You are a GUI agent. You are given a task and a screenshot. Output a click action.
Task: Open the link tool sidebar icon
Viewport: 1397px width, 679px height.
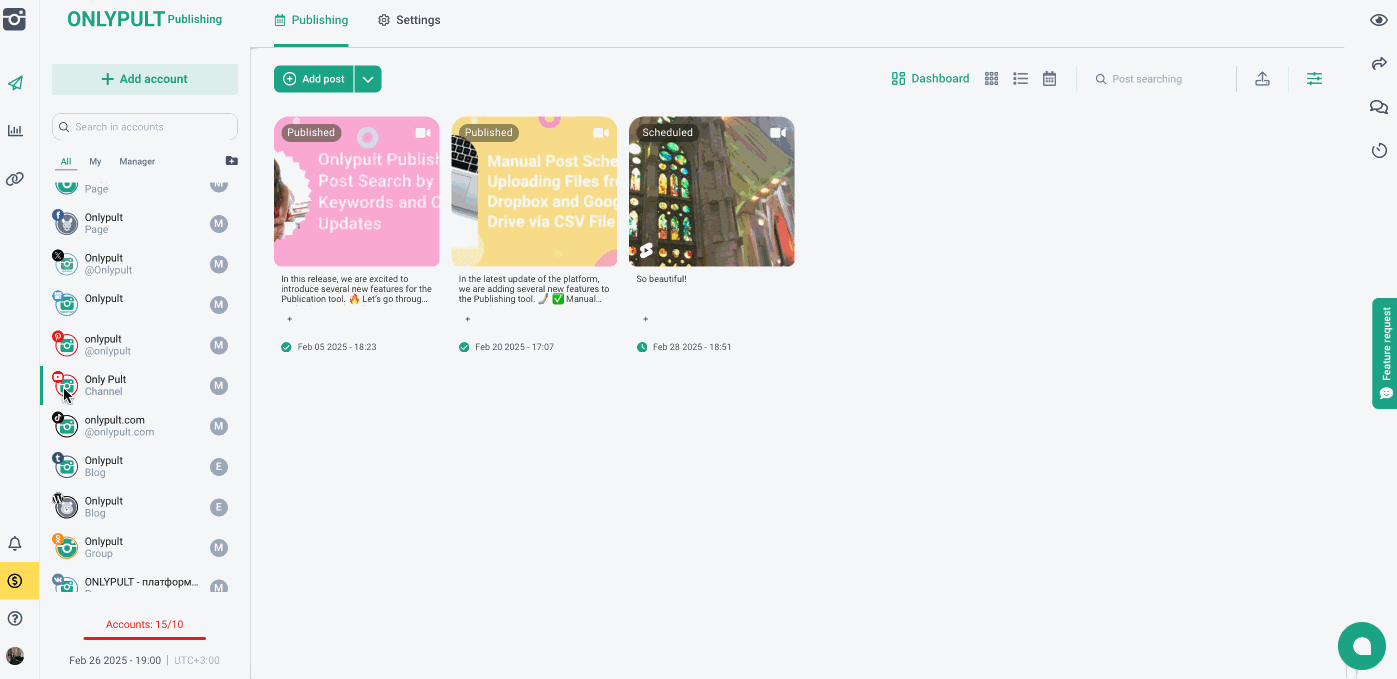coord(15,179)
